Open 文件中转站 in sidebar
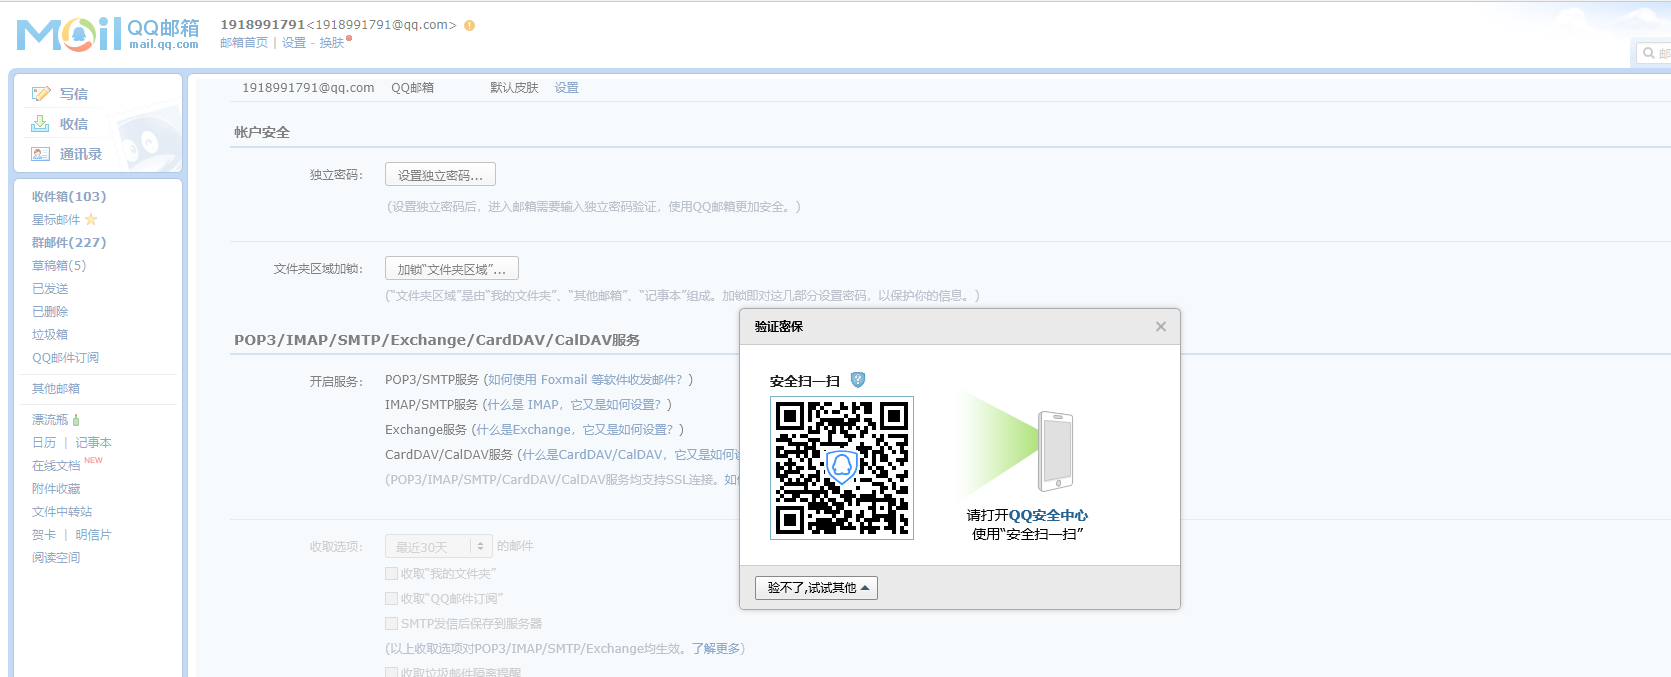The image size is (1671, 677). point(62,512)
